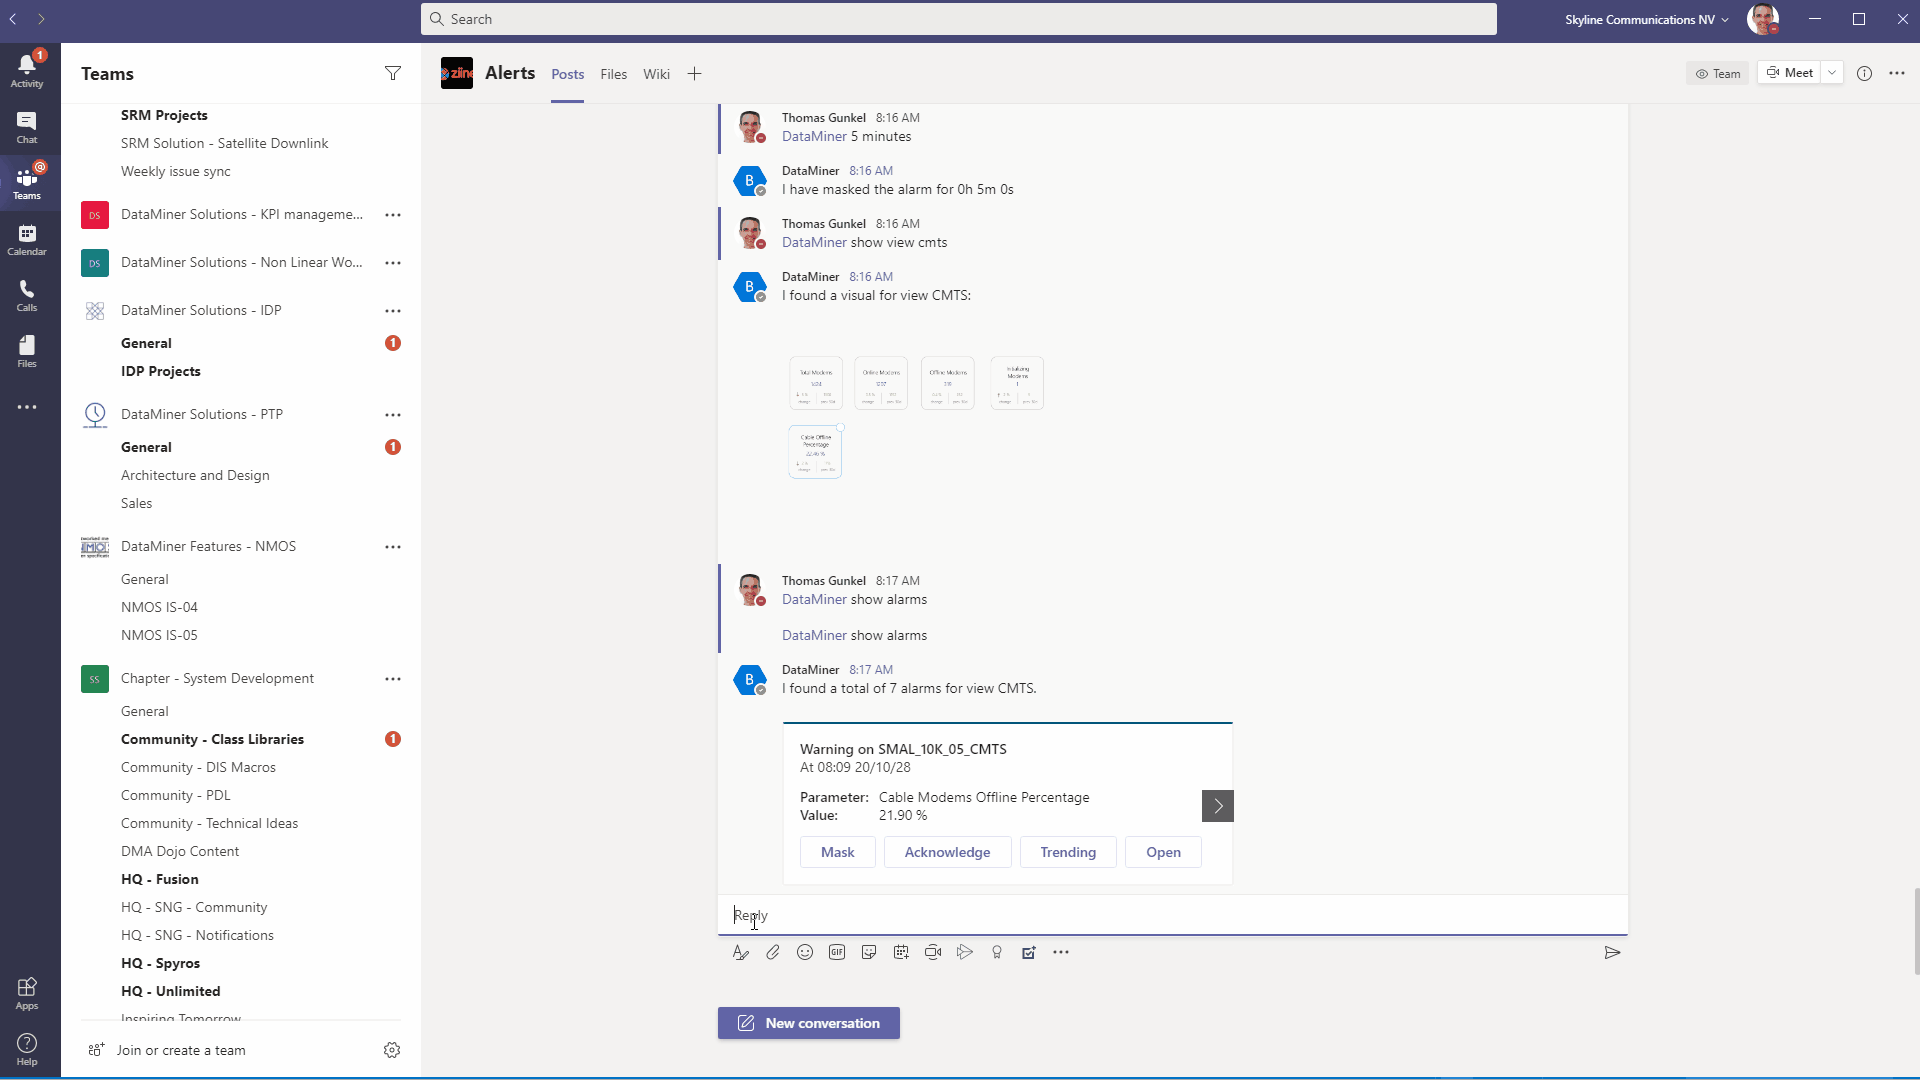This screenshot has width=1920, height=1080.
Task: Start a New conversation
Action: (x=808, y=1023)
